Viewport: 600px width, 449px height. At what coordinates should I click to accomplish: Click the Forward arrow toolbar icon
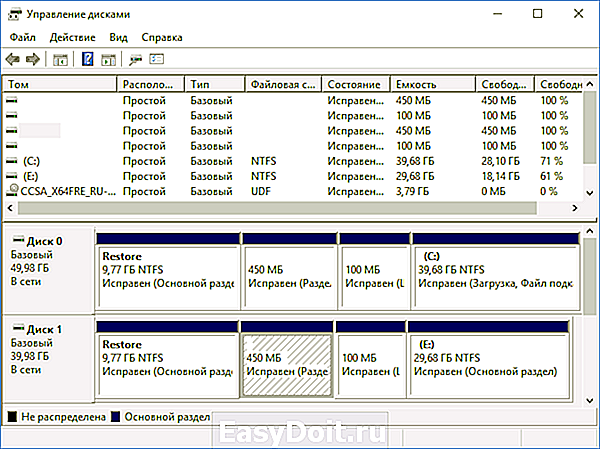click(33, 59)
